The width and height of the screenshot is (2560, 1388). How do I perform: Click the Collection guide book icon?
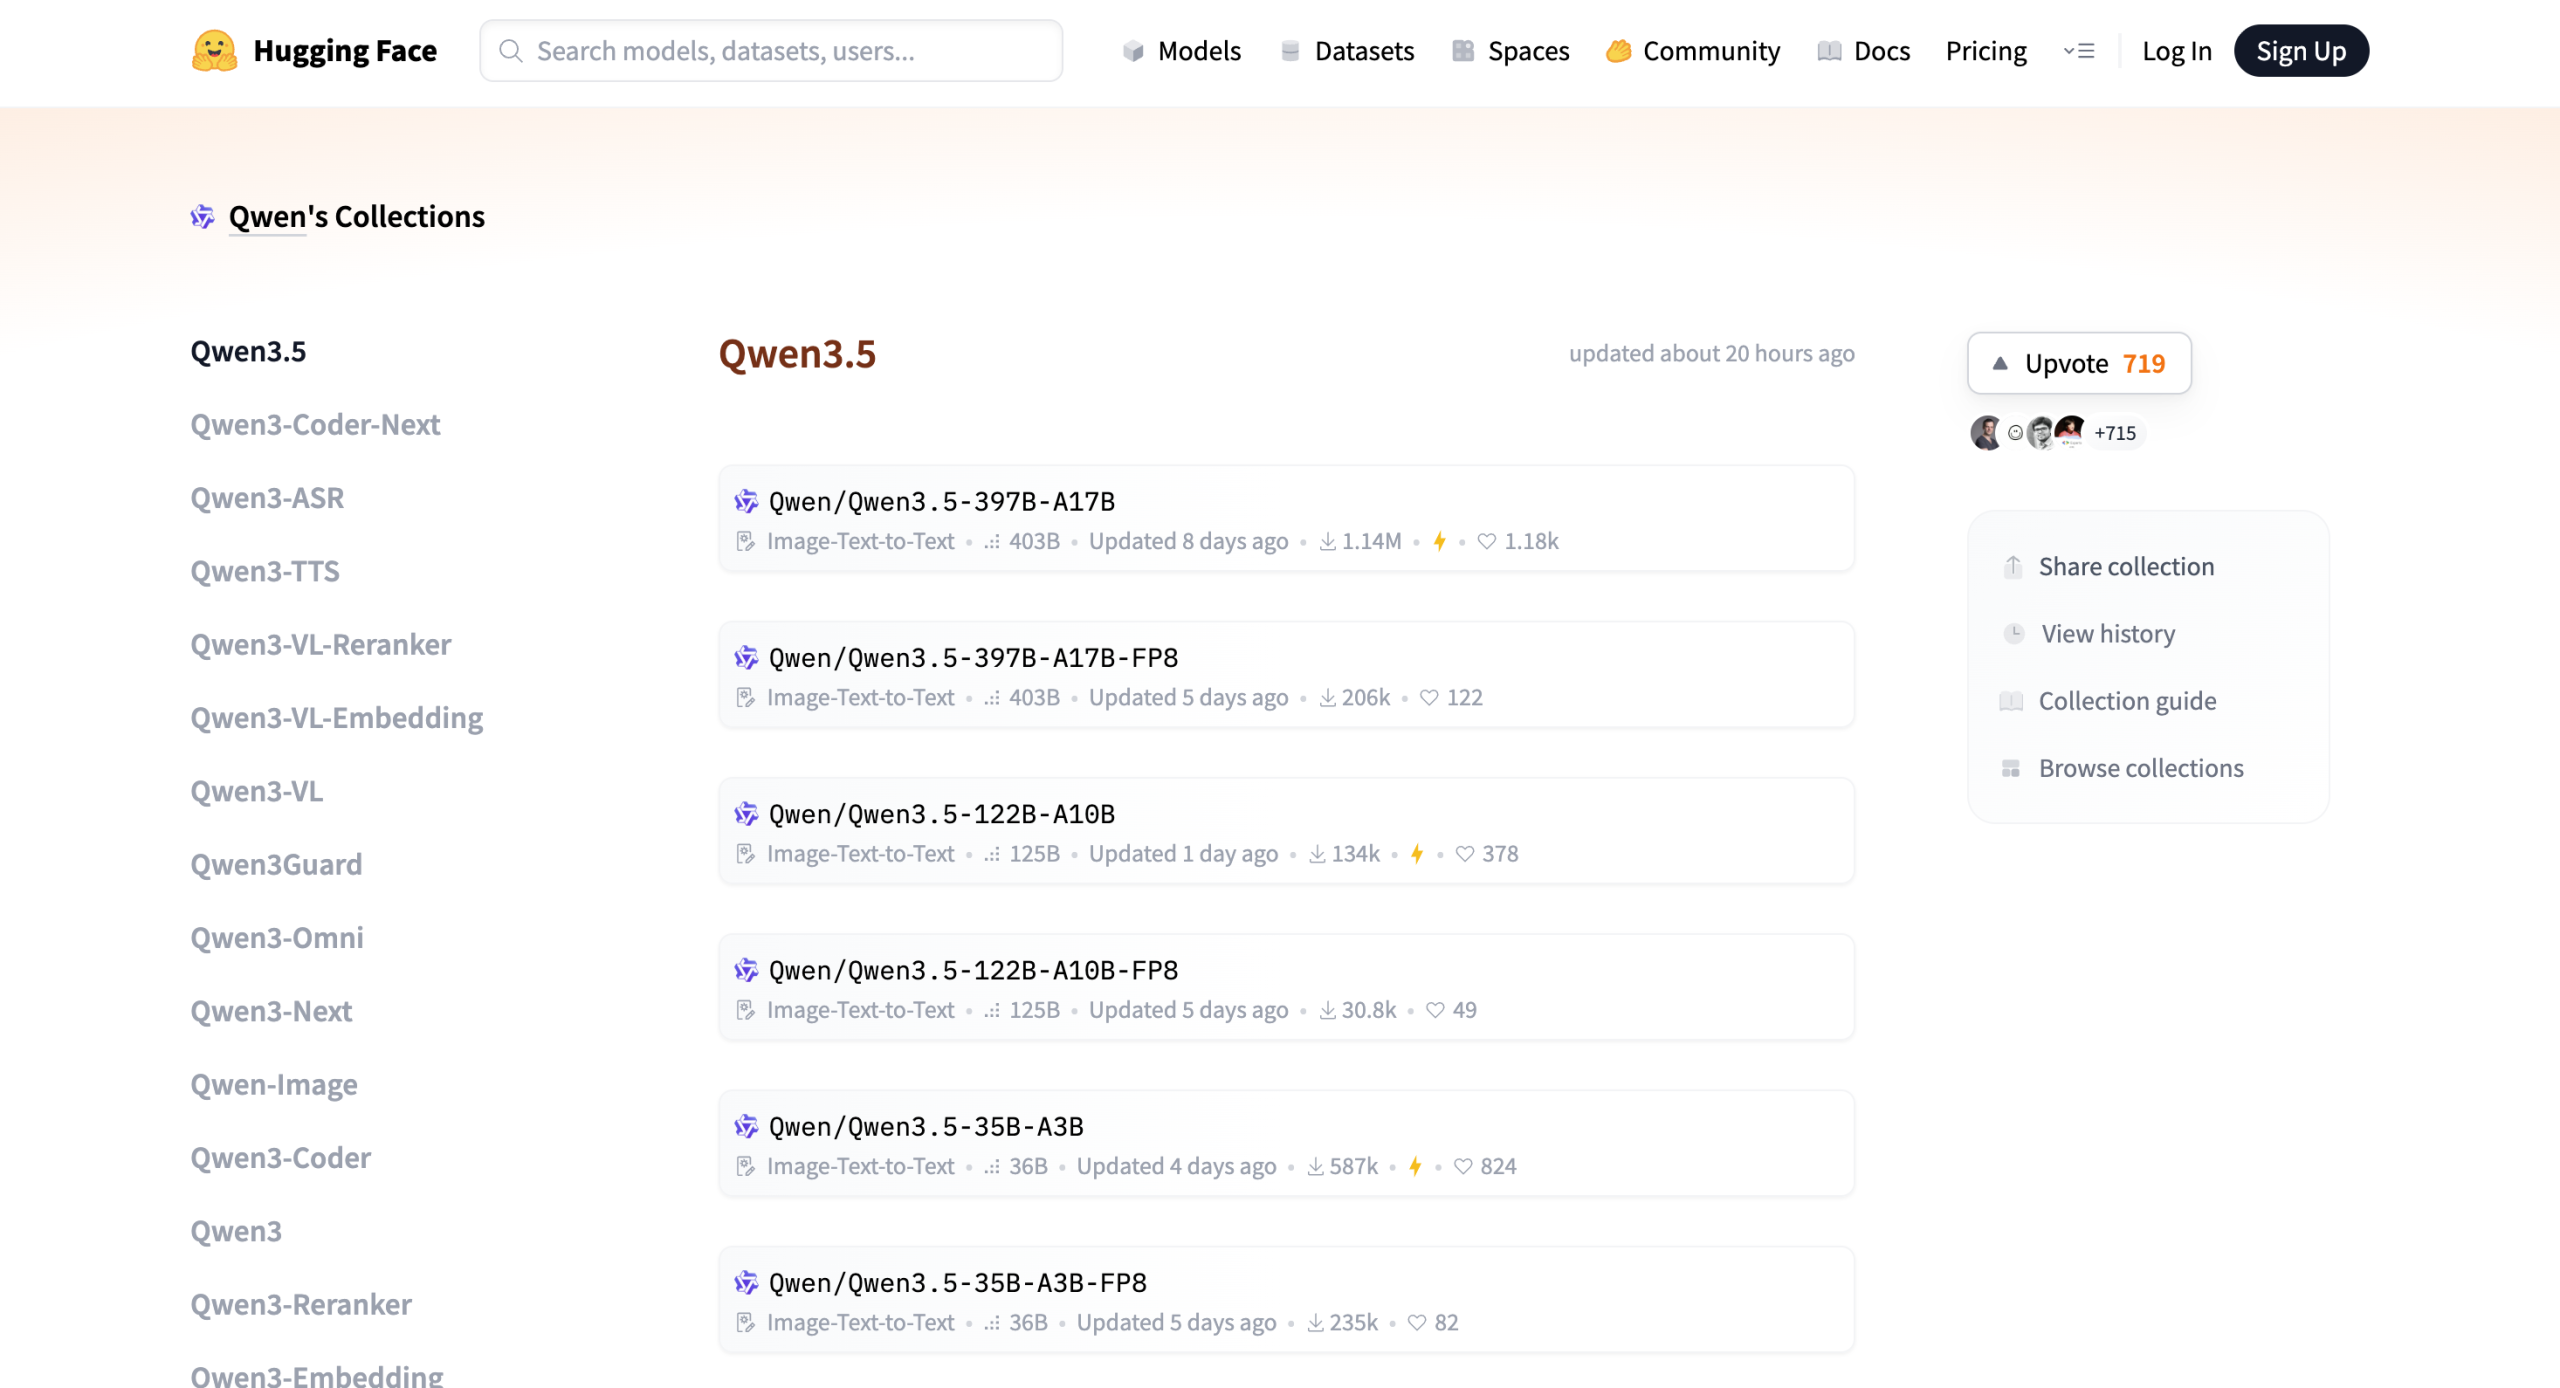point(2011,701)
